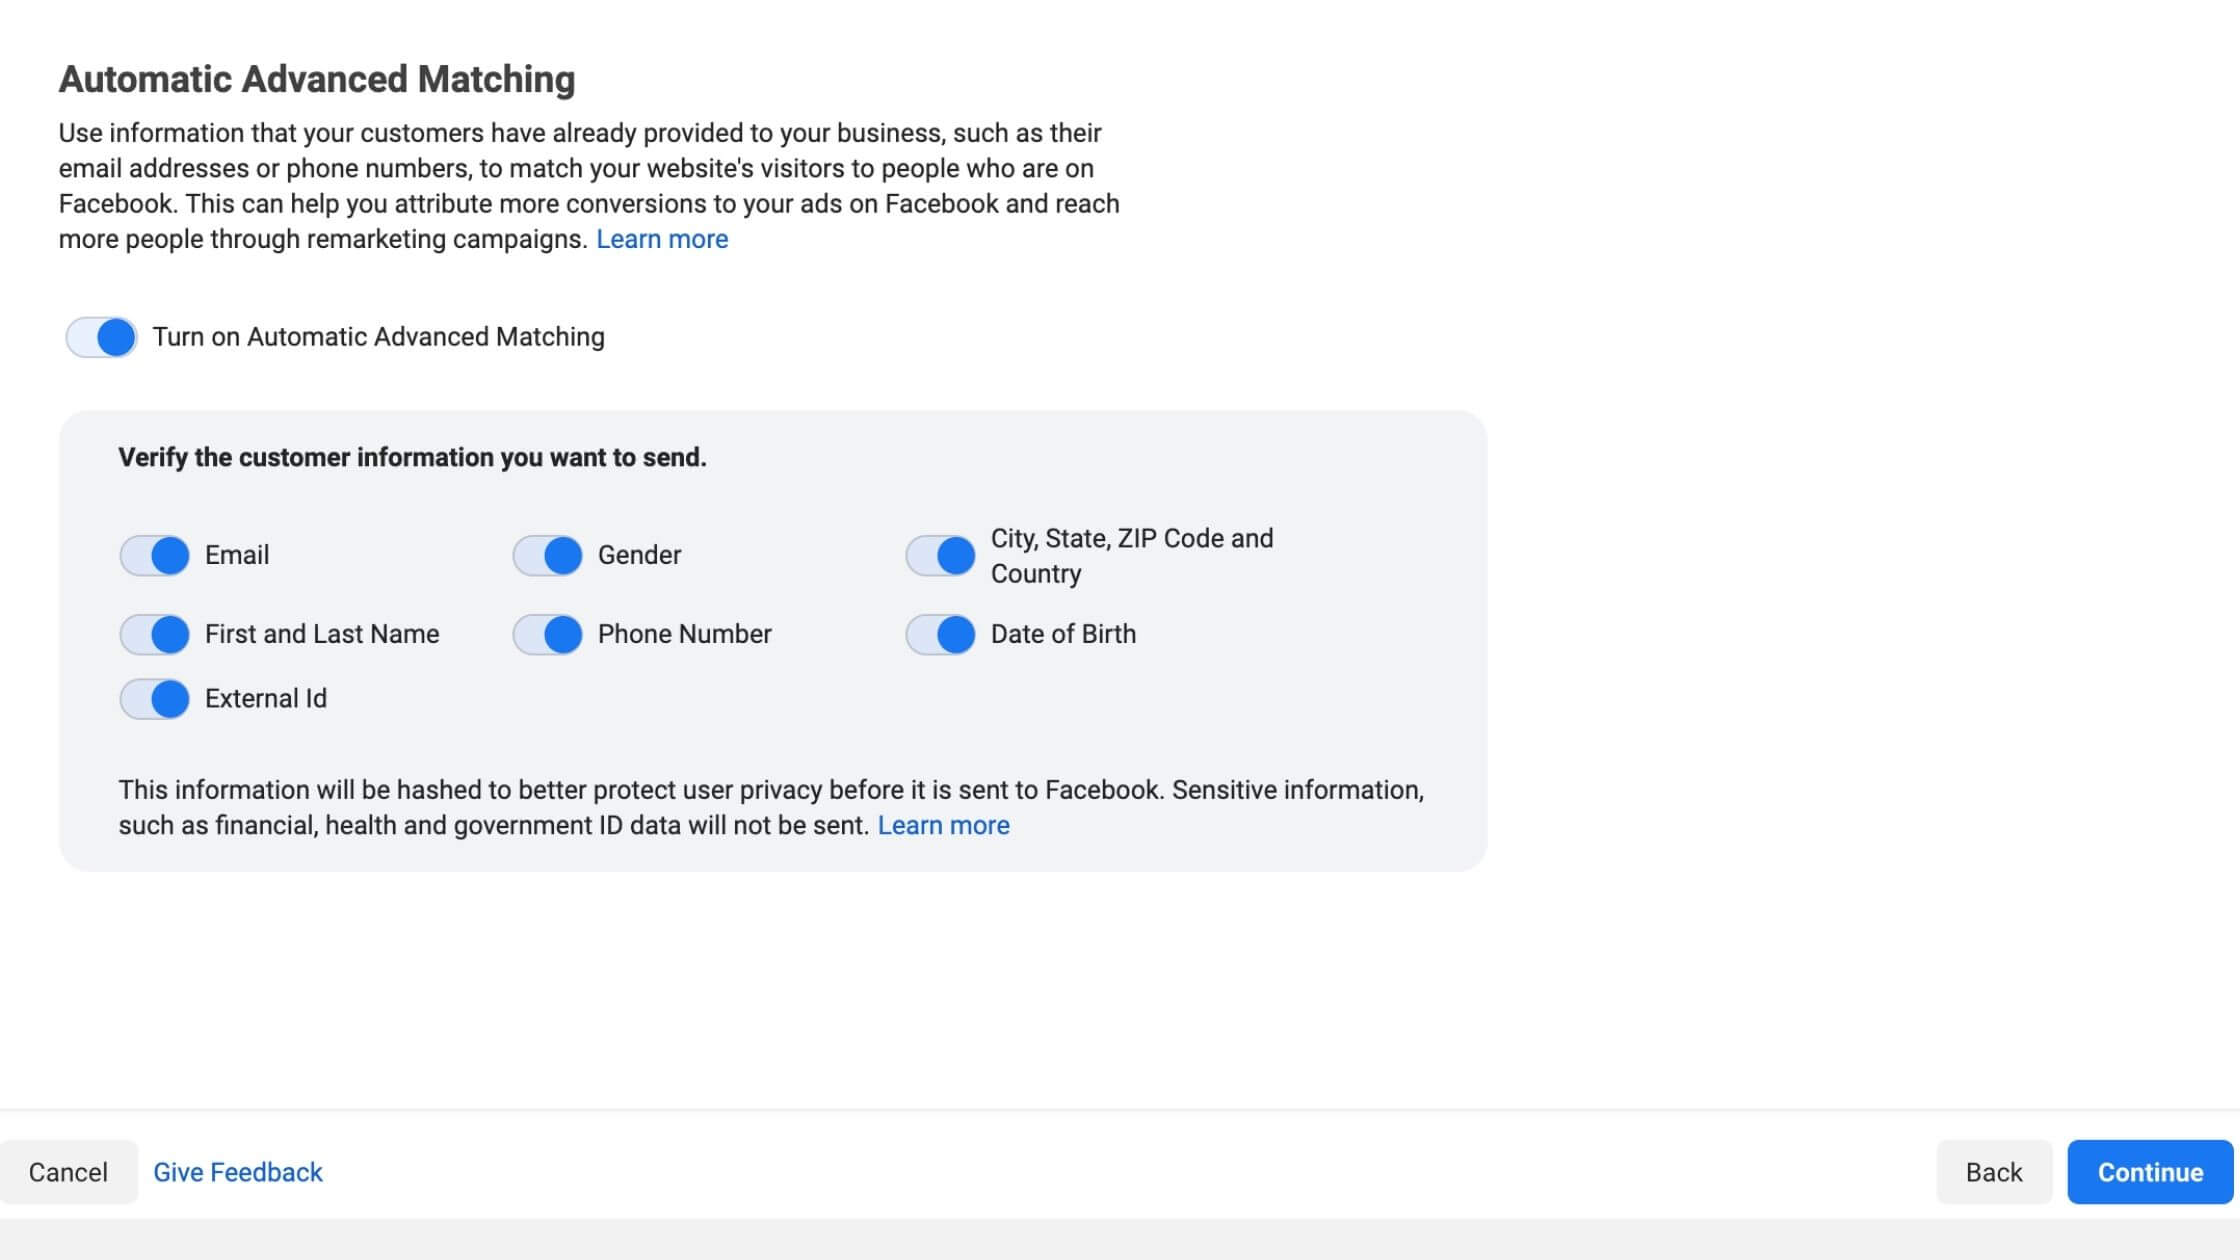Open Learn more link after remarketing campaigns
The image size is (2240, 1260).
click(x=662, y=239)
